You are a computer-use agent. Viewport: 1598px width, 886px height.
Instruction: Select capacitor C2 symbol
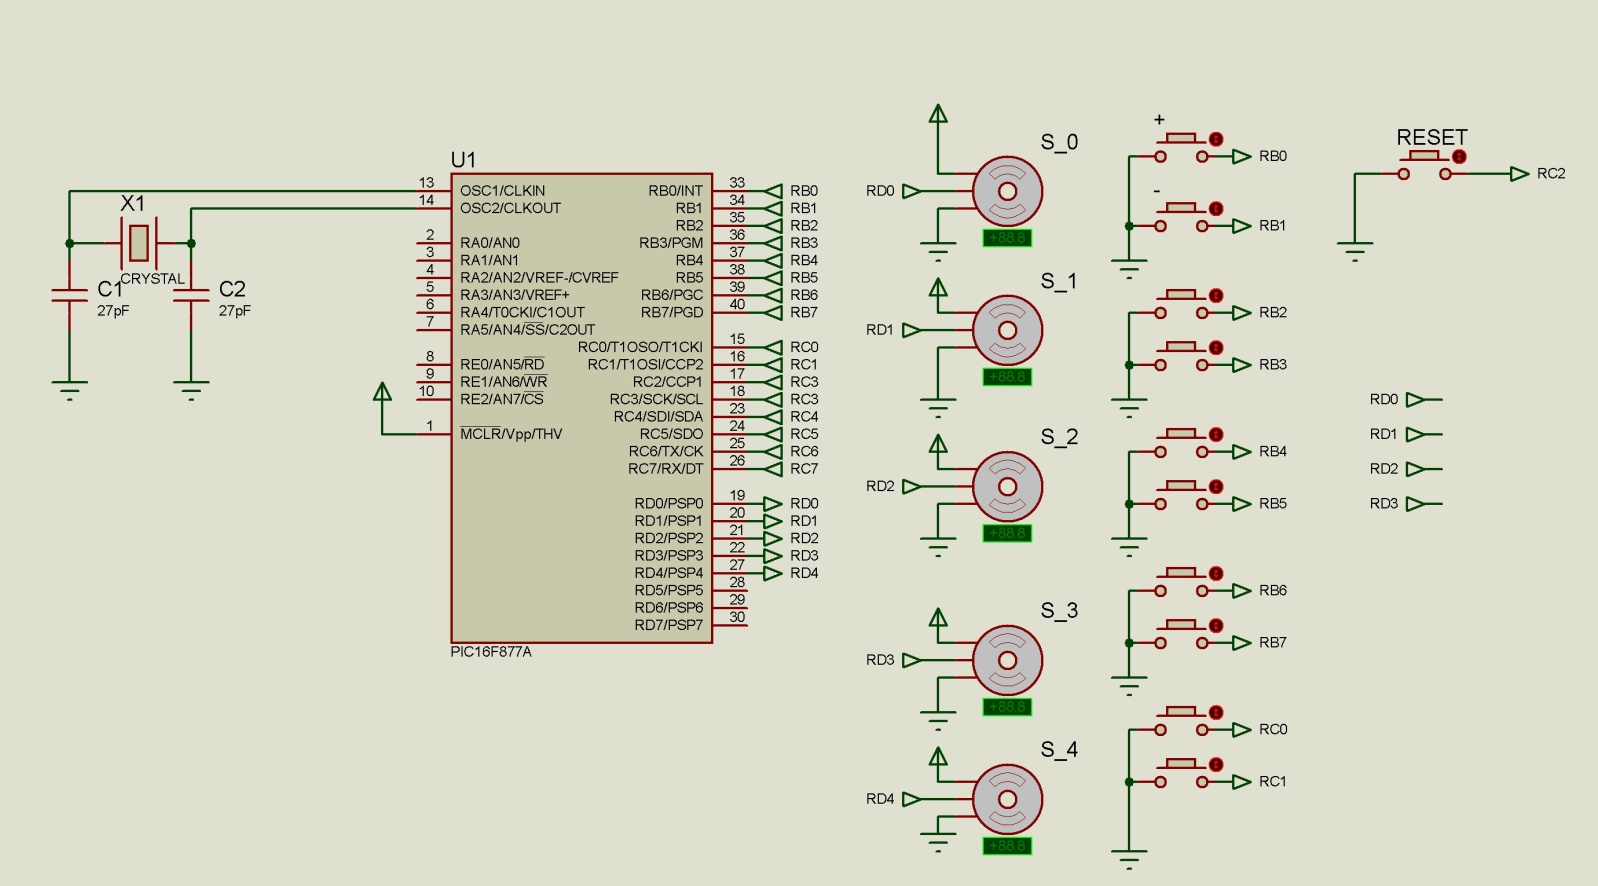(191, 294)
